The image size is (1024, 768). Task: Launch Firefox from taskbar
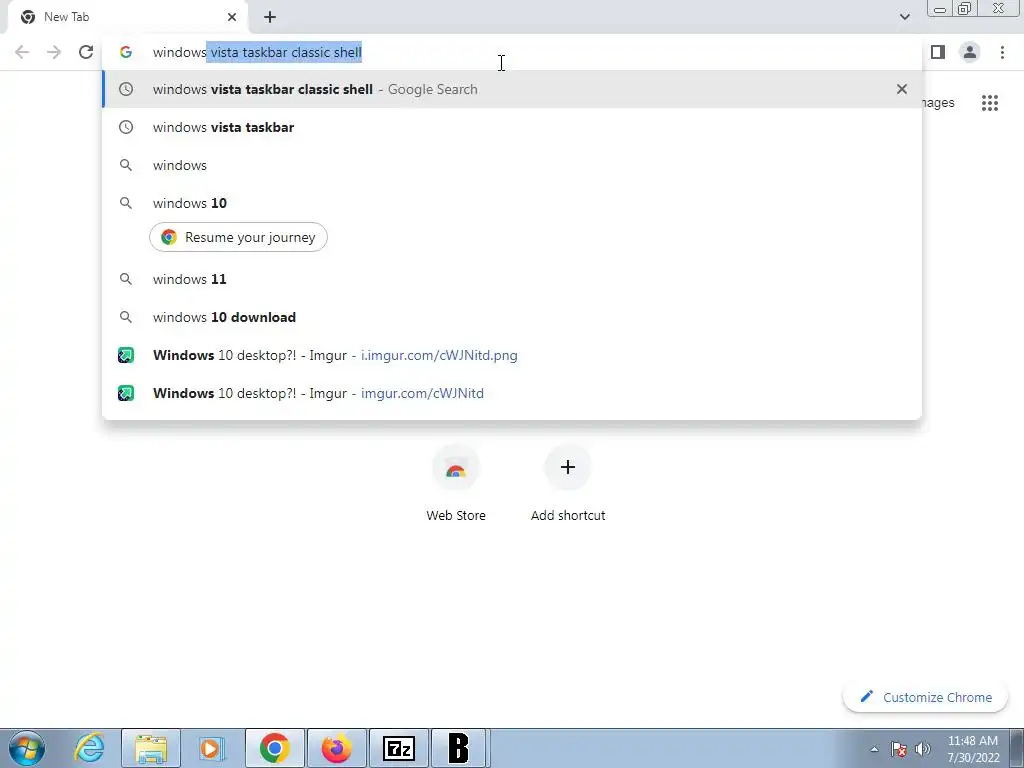click(x=336, y=748)
